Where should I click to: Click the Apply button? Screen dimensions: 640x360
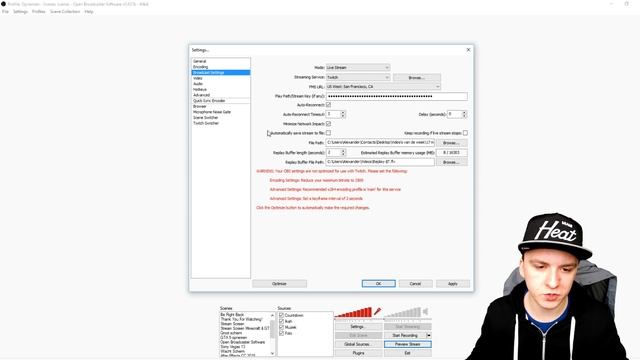click(x=453, y=284)
